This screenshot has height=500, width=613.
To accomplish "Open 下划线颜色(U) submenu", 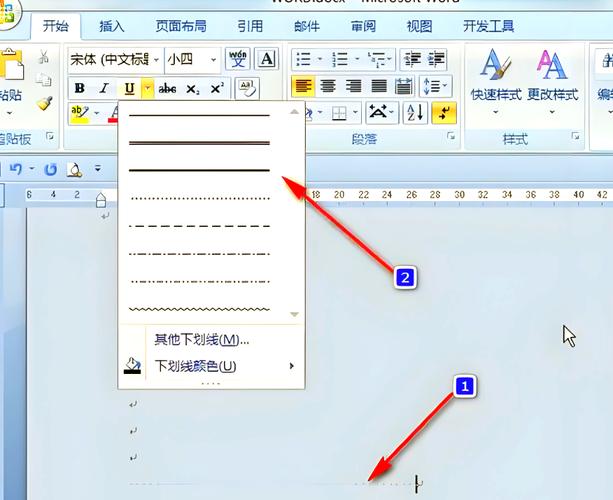I will click(212, 366).
